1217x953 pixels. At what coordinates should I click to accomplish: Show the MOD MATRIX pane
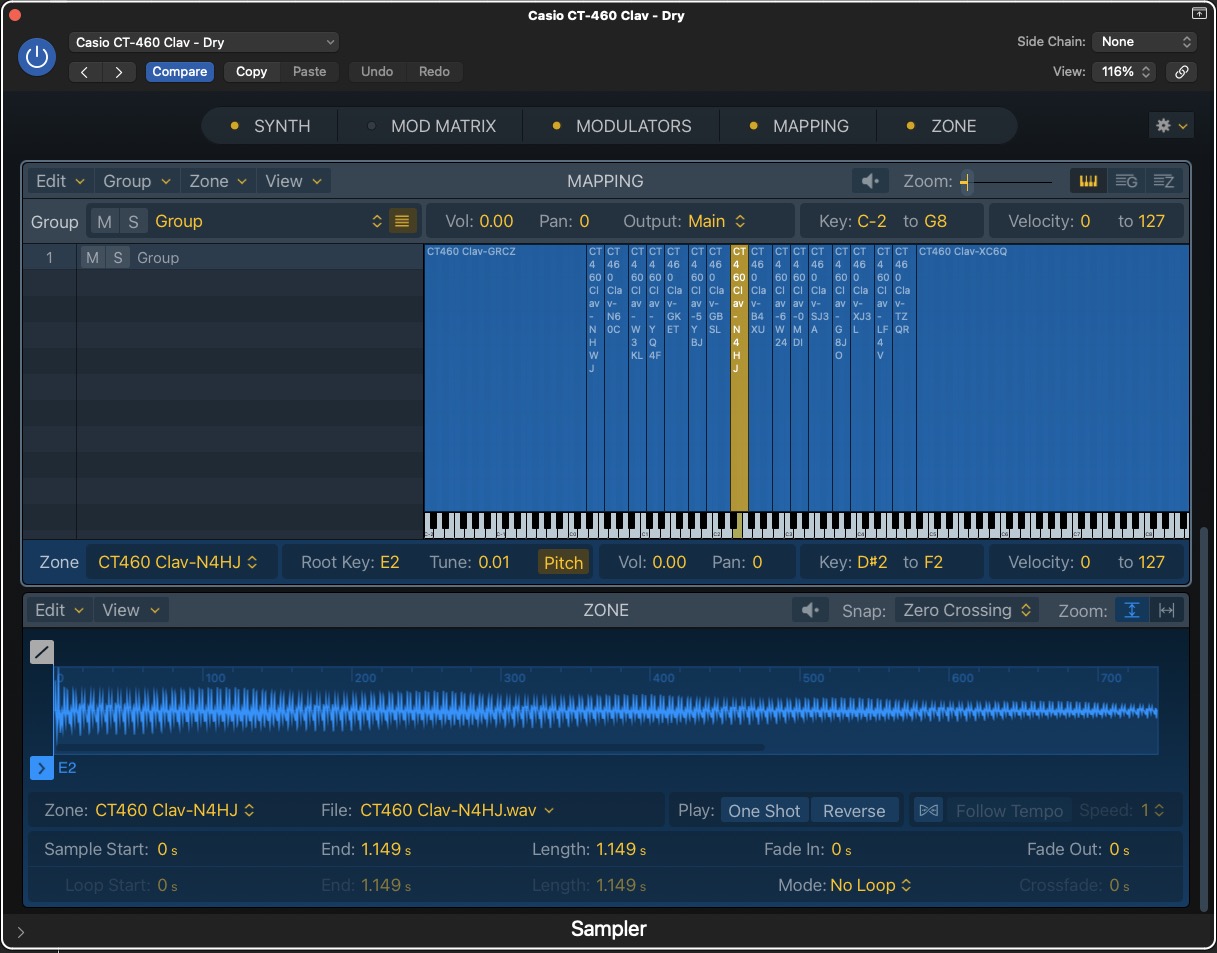(432, 126)
